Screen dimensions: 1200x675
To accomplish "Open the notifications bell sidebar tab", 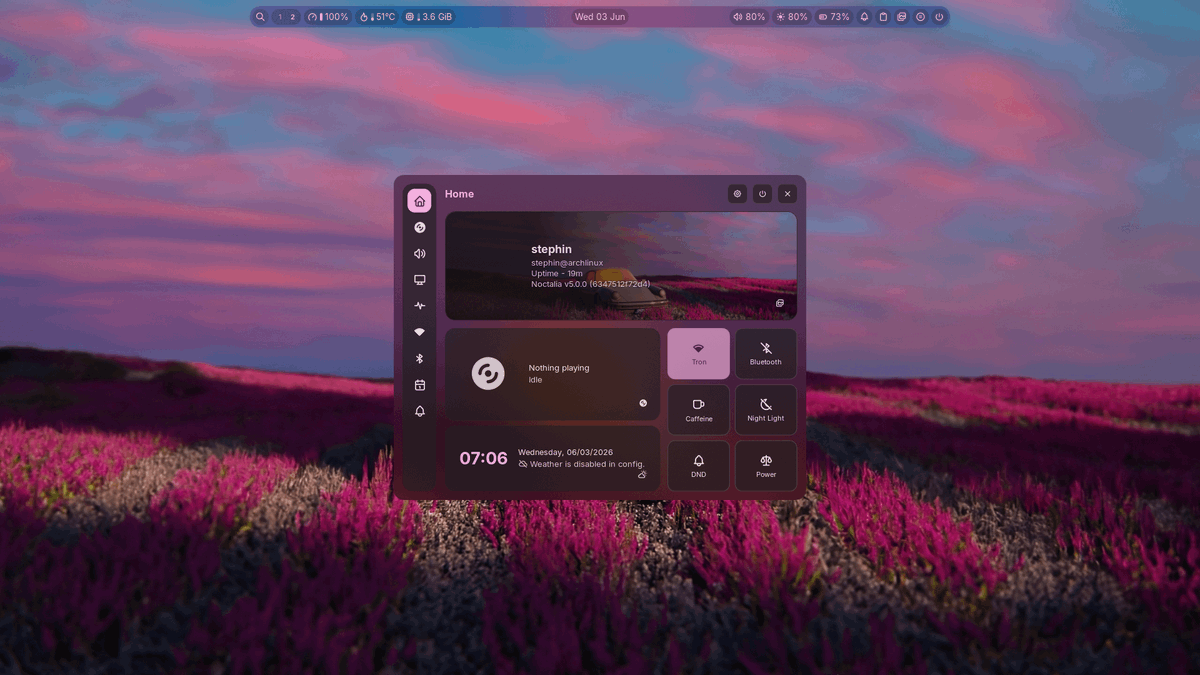I will [x=420, y=411].
